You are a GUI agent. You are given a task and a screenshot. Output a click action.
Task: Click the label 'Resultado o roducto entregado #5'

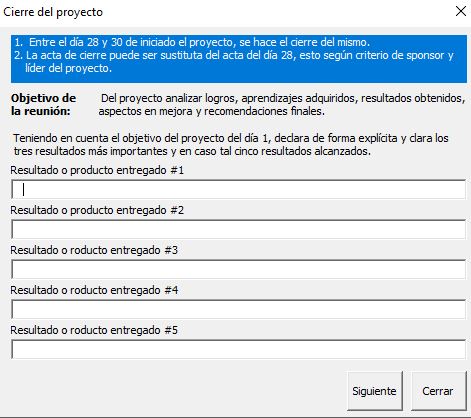click(94, 330)
